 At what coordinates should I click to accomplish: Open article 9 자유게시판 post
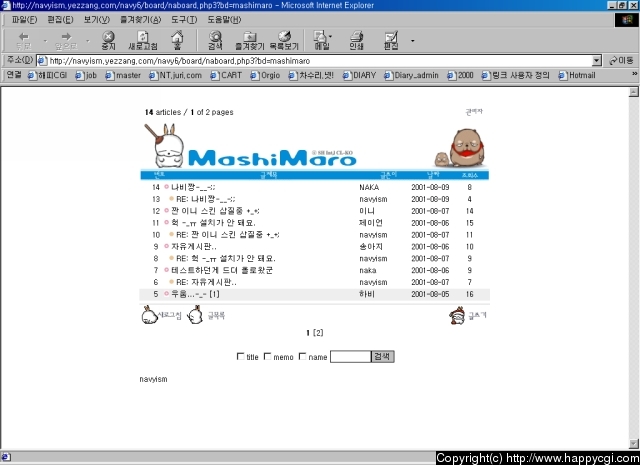[x=193, y=247]
